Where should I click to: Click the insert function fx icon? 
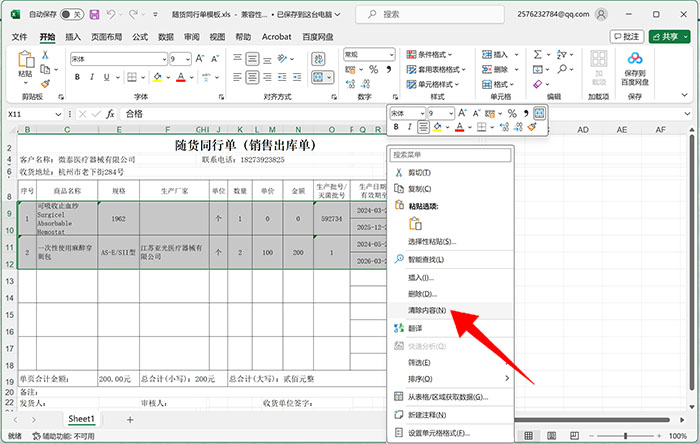click(110, 114)
